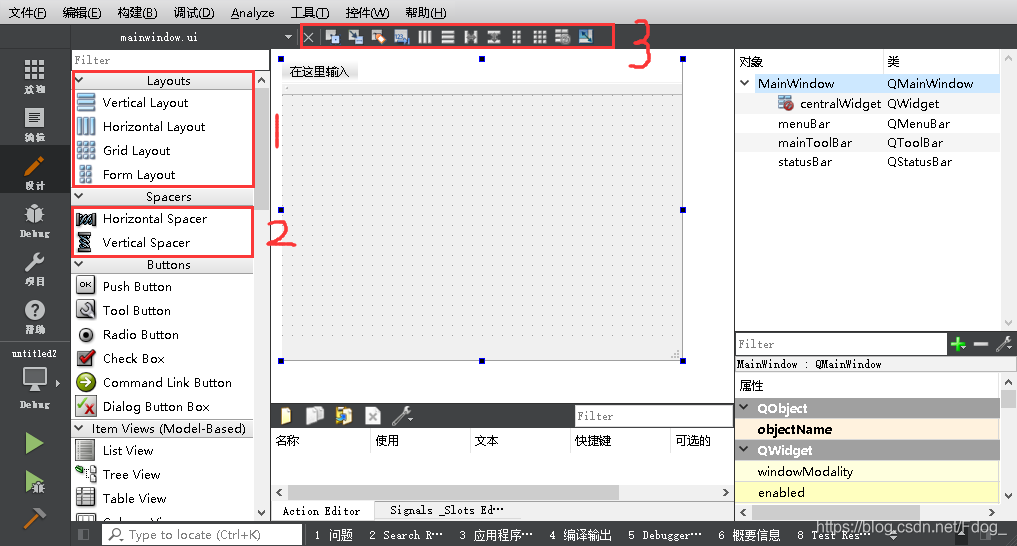Apply Lay Out Vertically from the toolbar
The width and height of the screenshot is (1017, 546).
pos(448,37)
